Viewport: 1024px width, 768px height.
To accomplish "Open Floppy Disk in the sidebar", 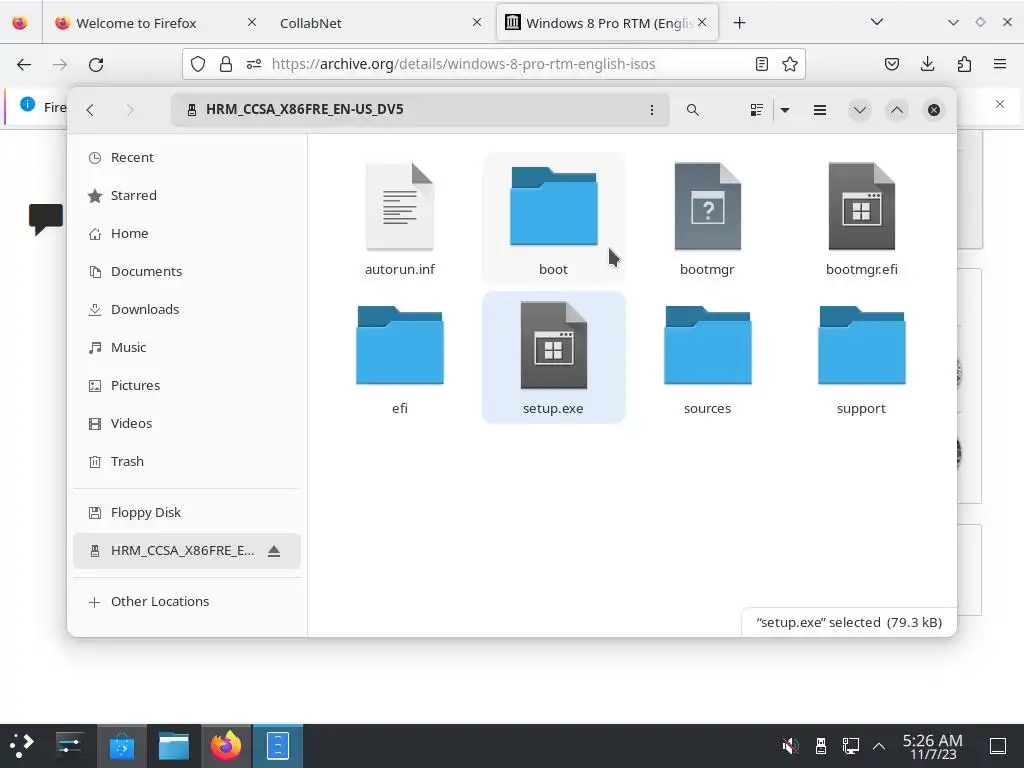I will (x=187, y=513).
